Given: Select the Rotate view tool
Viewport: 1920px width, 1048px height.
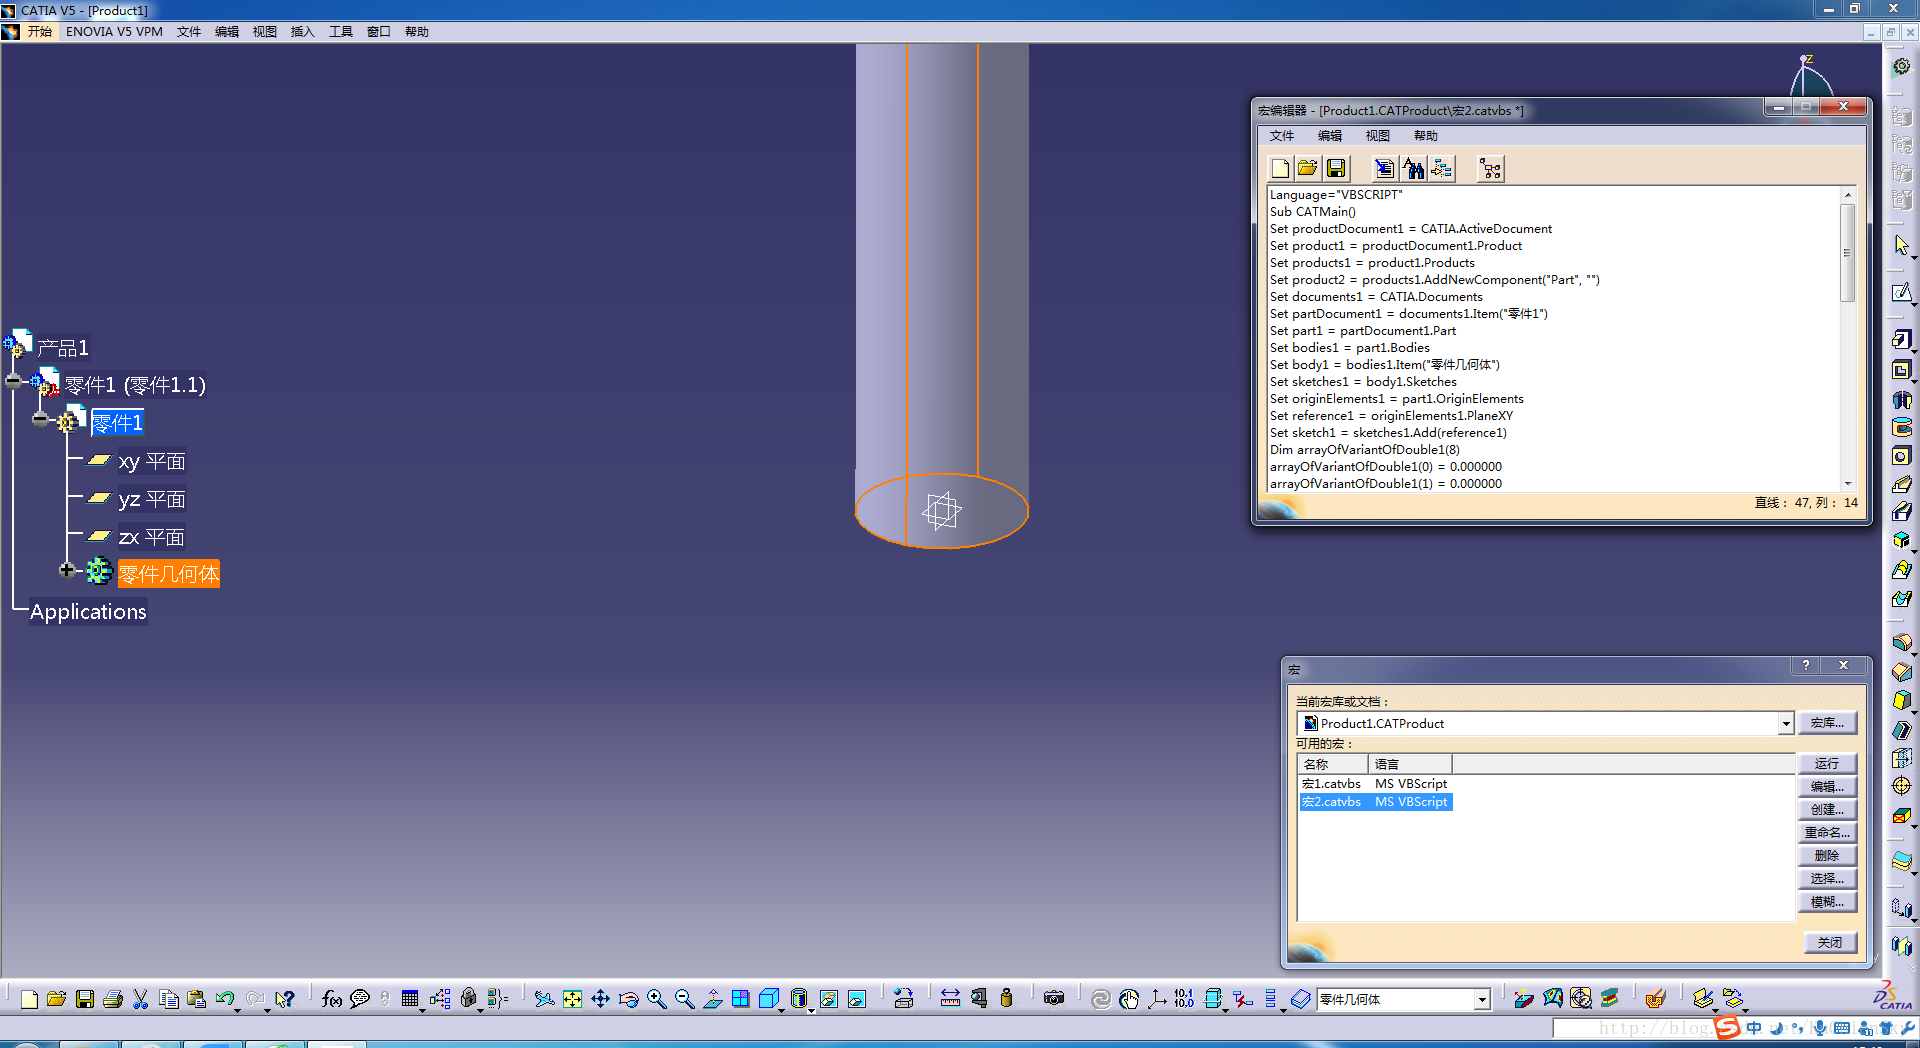Looking at the screenshot, I should [628, 999].
